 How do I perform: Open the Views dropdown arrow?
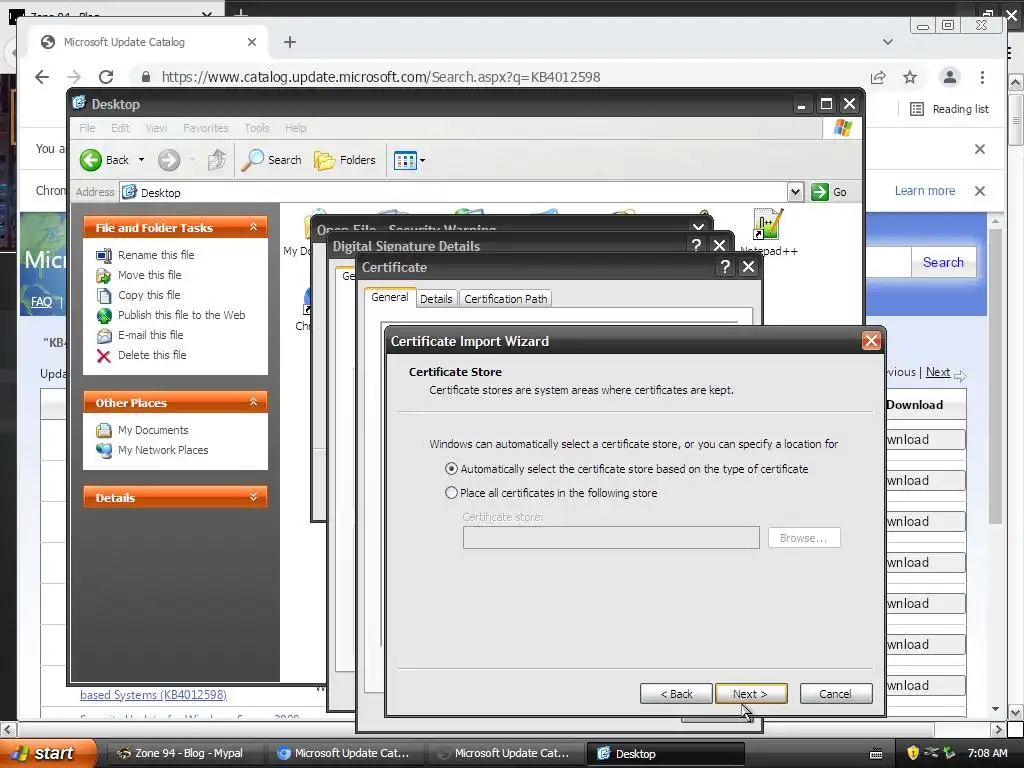coord(423,160)
